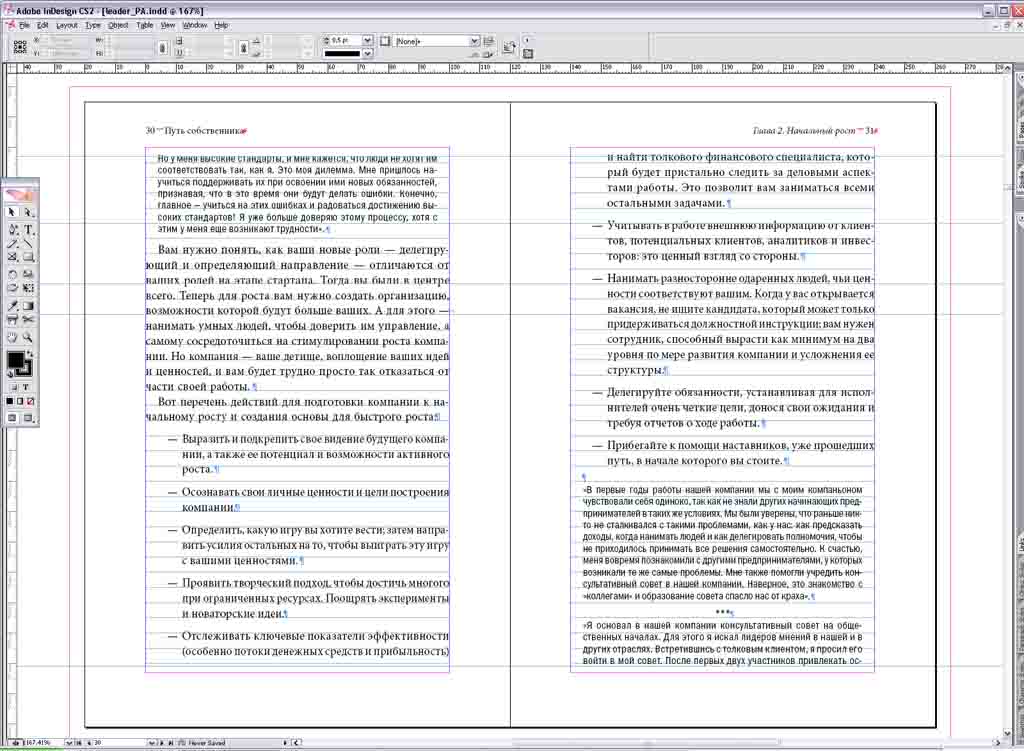Select the Pencil tool
The width and height of the screenshot is (1024, 751).
[12, 244]
